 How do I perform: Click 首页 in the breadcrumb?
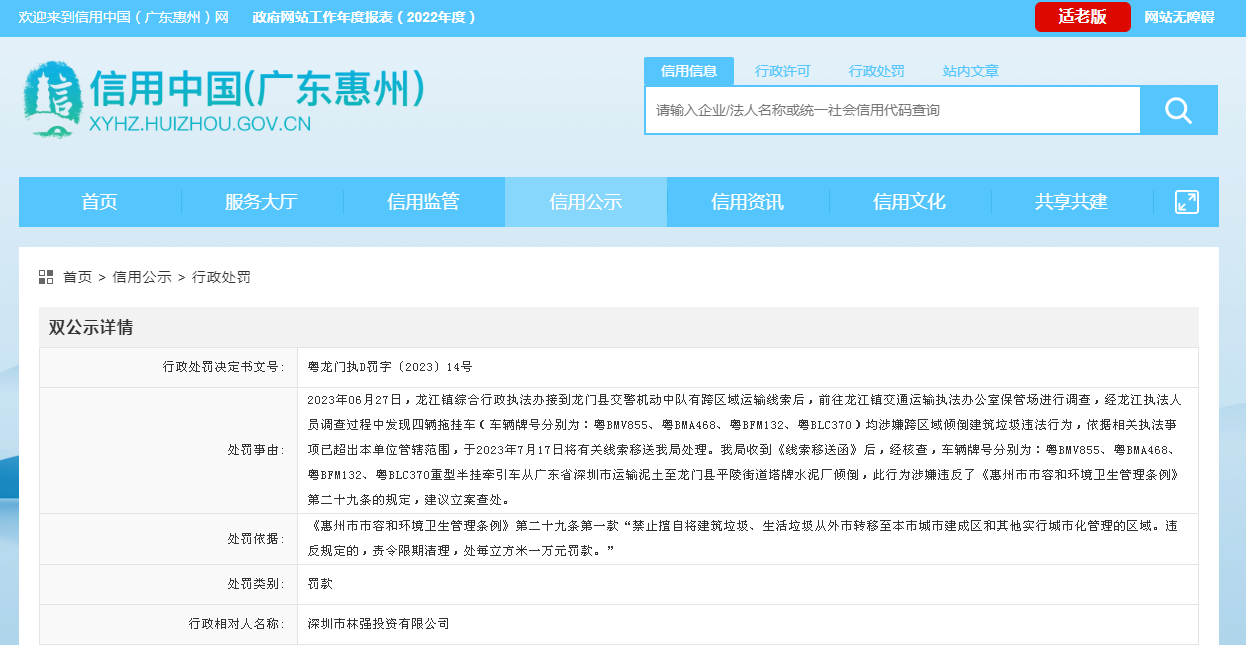(x=77, y=277)
